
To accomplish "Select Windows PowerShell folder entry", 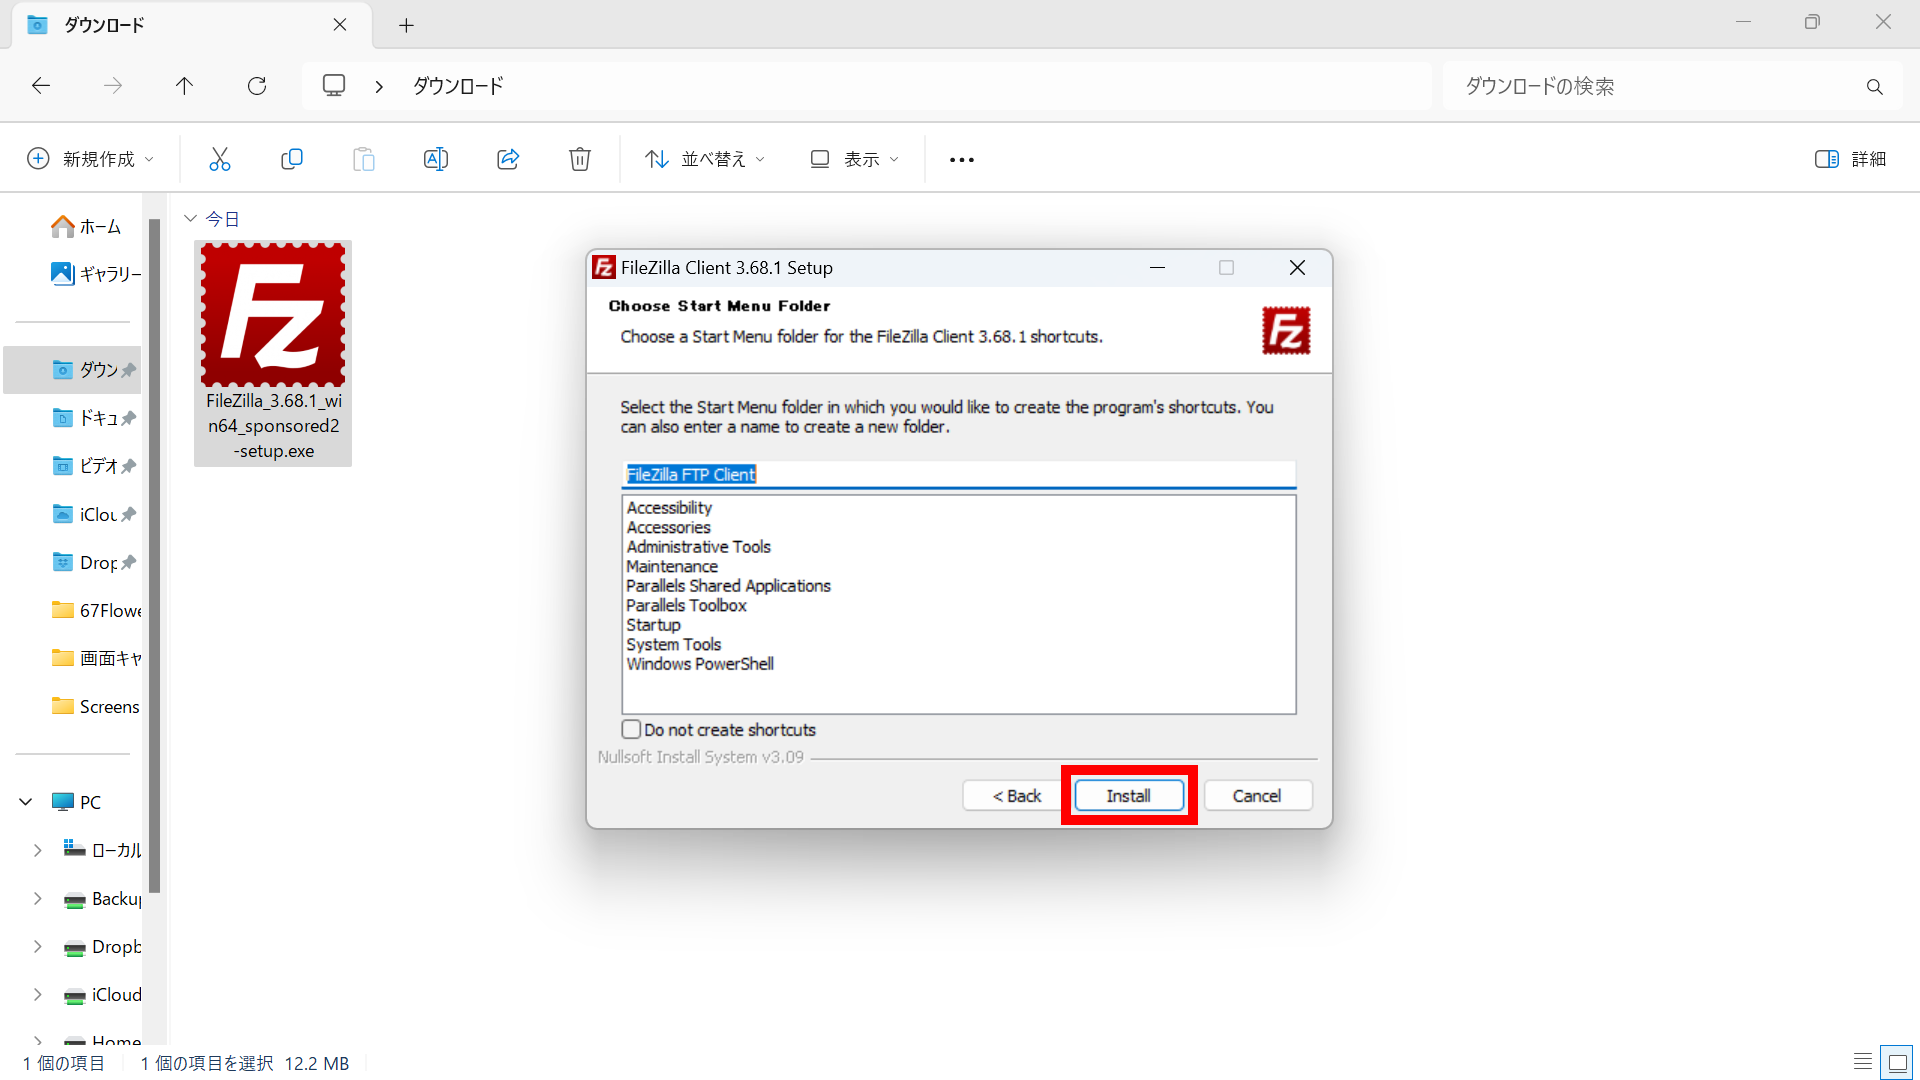I will [699, 664].
